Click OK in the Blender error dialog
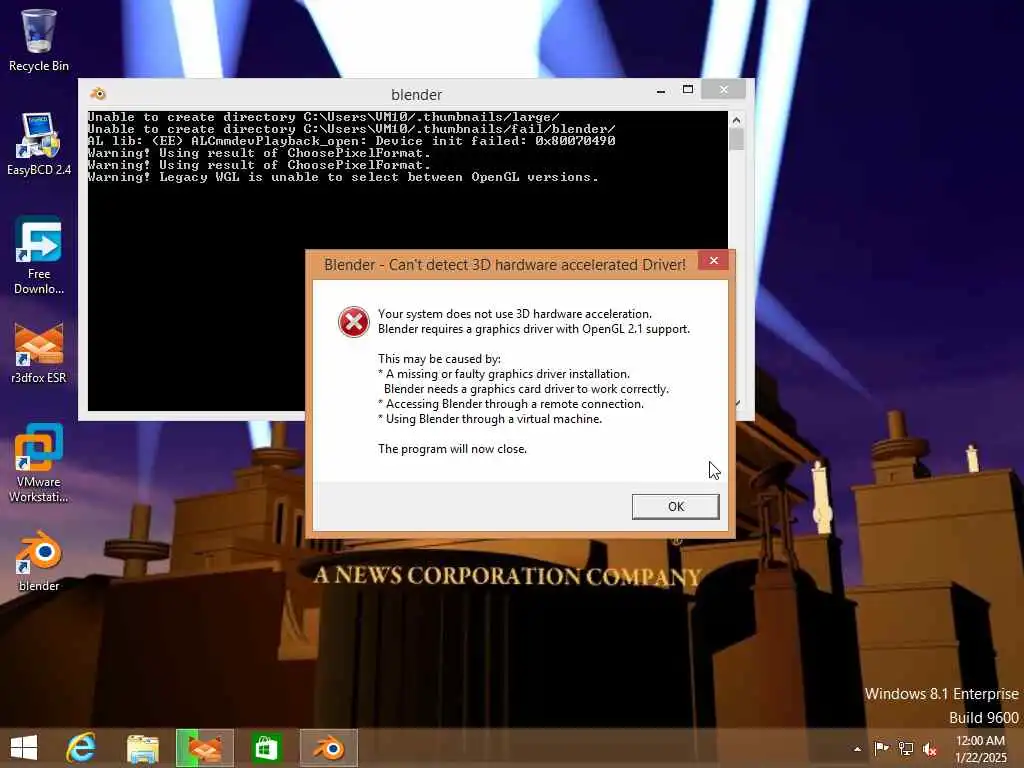Image resolution: width=1024 pixels, height=768 pixels. coord(675,506)
